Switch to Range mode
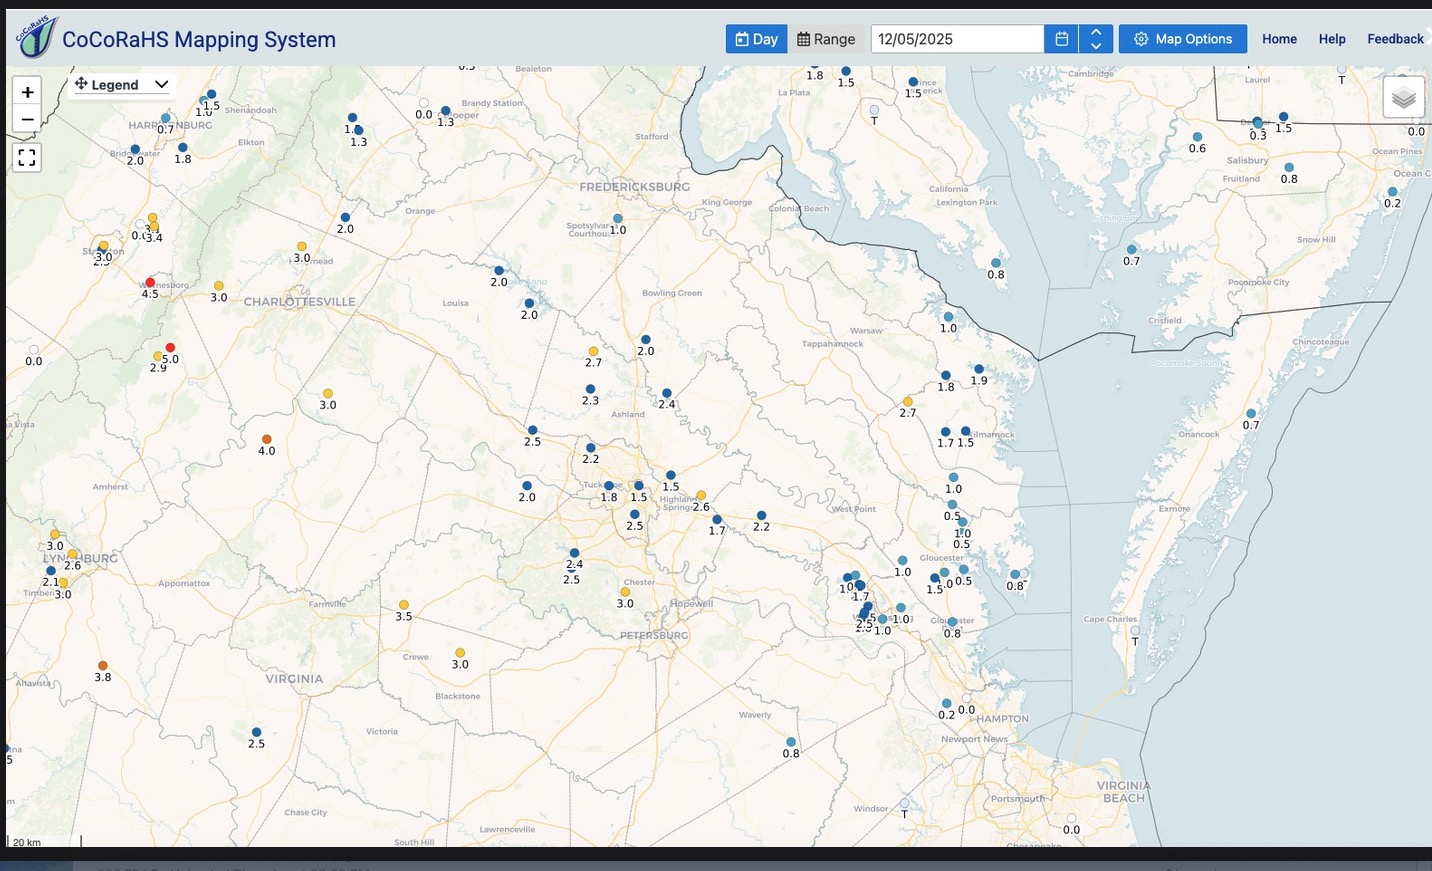Image resolution: width=1432 pixels, height=871 pixels. pos(826,39)
